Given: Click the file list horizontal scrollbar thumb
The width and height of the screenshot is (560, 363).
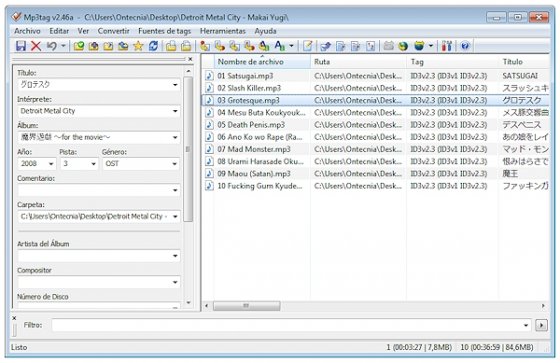Looking at the screenshot, I should (x=246, y=306).
